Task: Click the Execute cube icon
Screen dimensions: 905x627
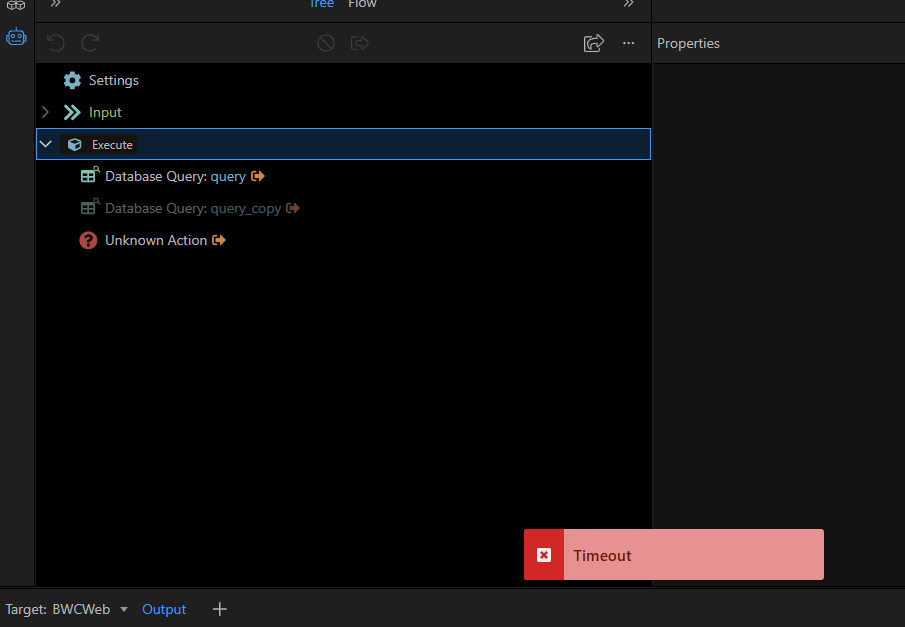Action: (74, 144)
